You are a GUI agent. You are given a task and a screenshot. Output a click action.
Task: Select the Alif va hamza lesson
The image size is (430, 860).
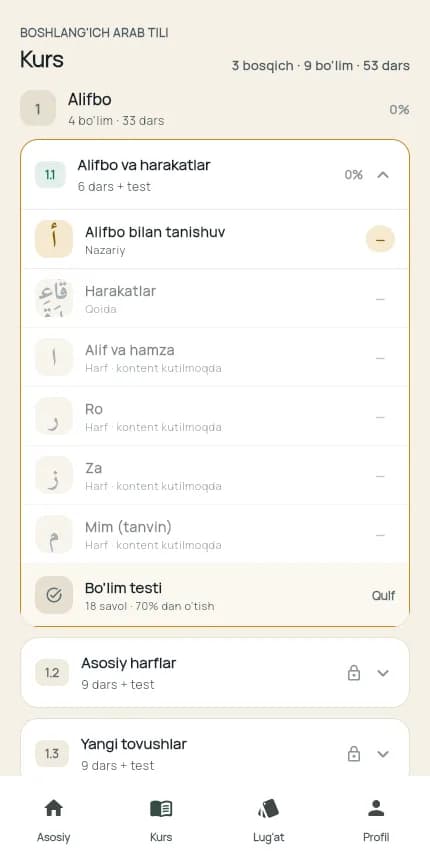click(x=215, y=358)
